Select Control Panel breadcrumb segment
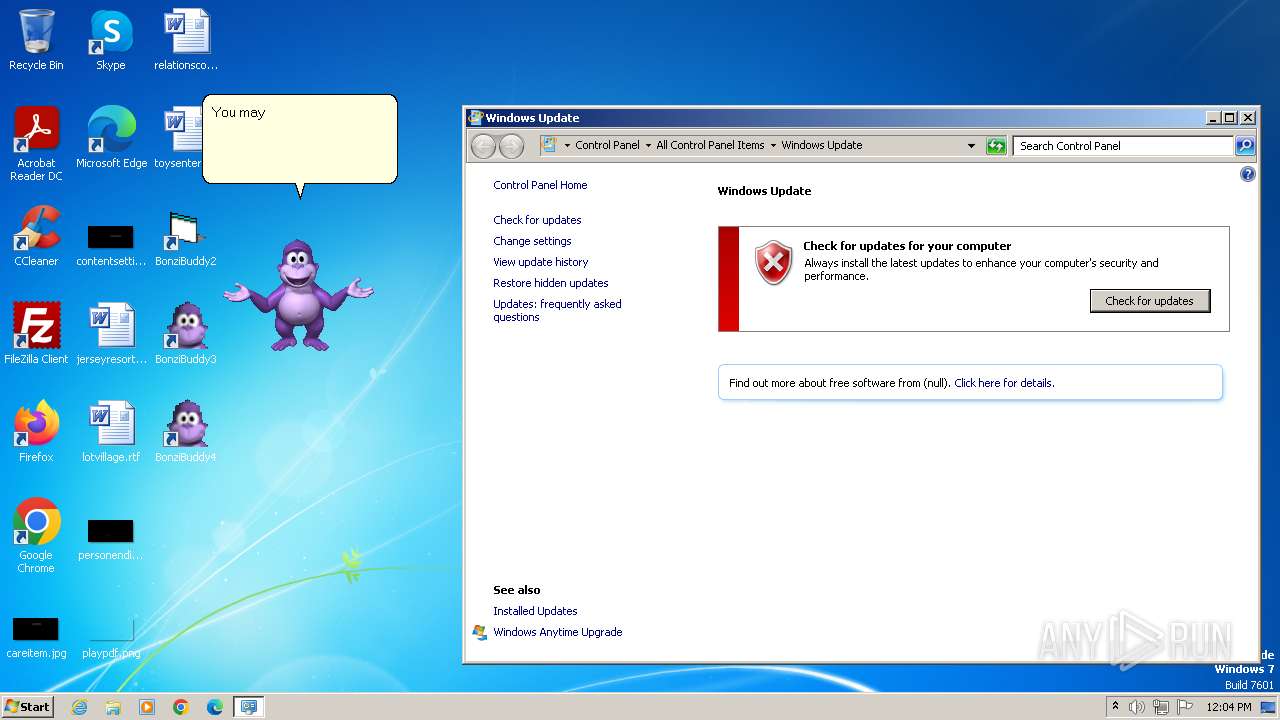 (607, 145)
